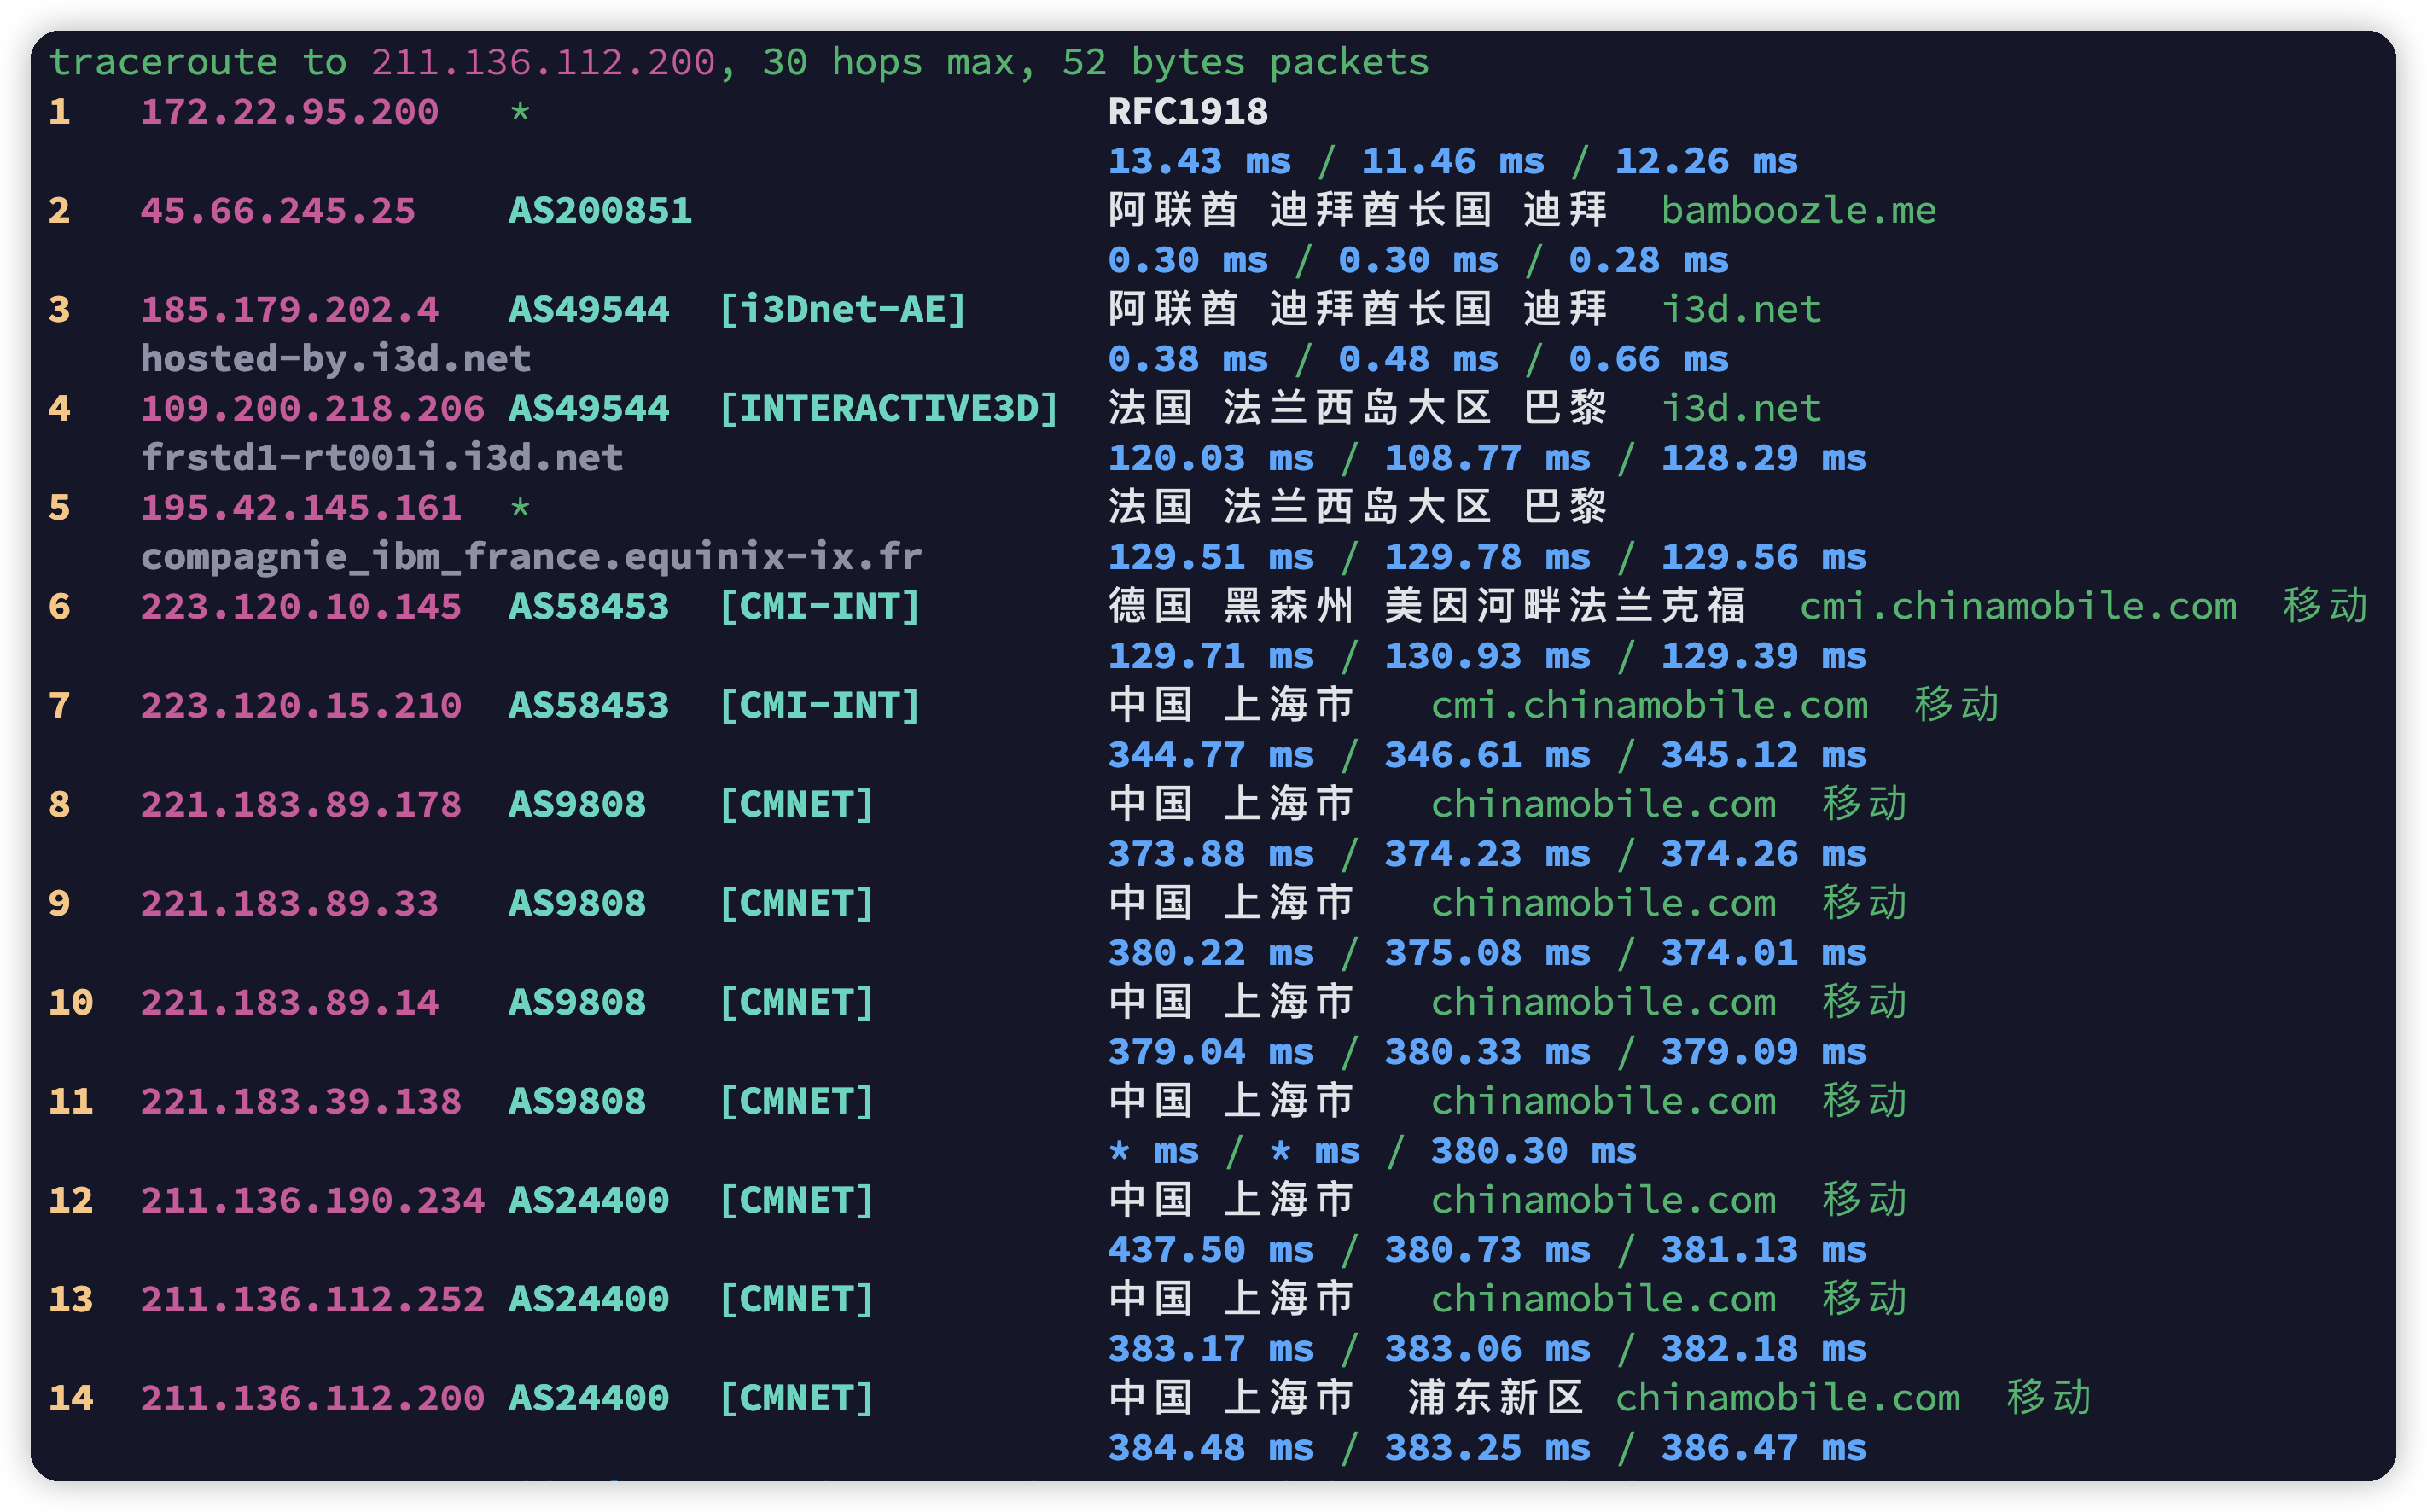
Task: Click hop 9 IP 221.183.89.33
Action: (290, 903)
